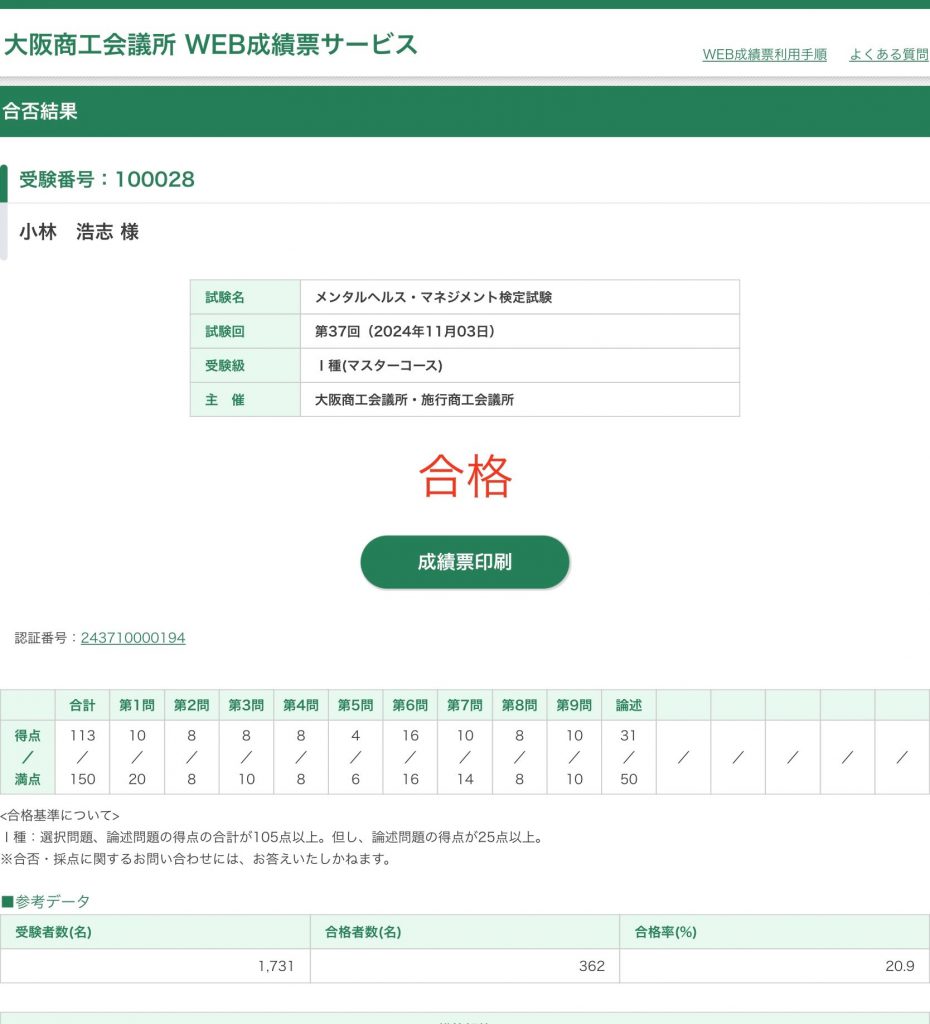The image size is (930, 1024).
Task: Click the 合計 column header
Action: coord(83,705)
